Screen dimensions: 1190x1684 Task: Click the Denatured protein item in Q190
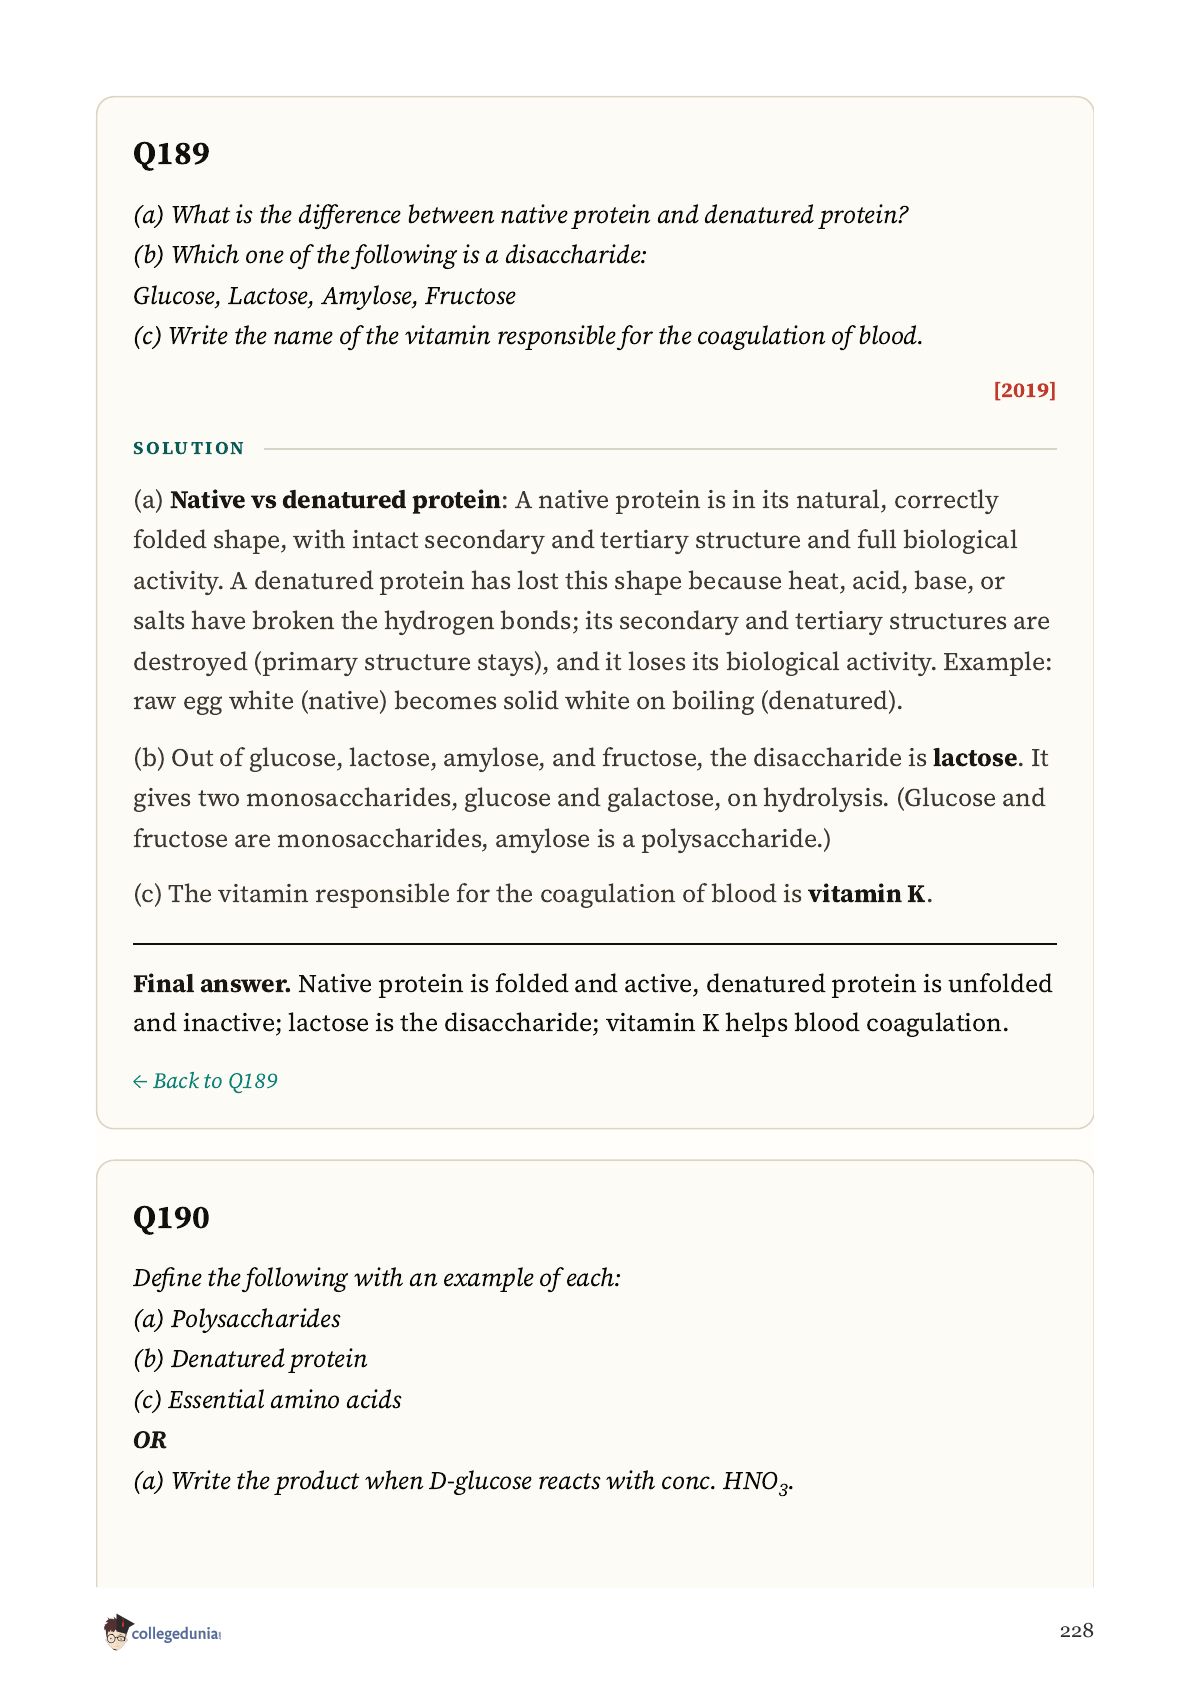pyautogui.click(x=250, y=1359)
